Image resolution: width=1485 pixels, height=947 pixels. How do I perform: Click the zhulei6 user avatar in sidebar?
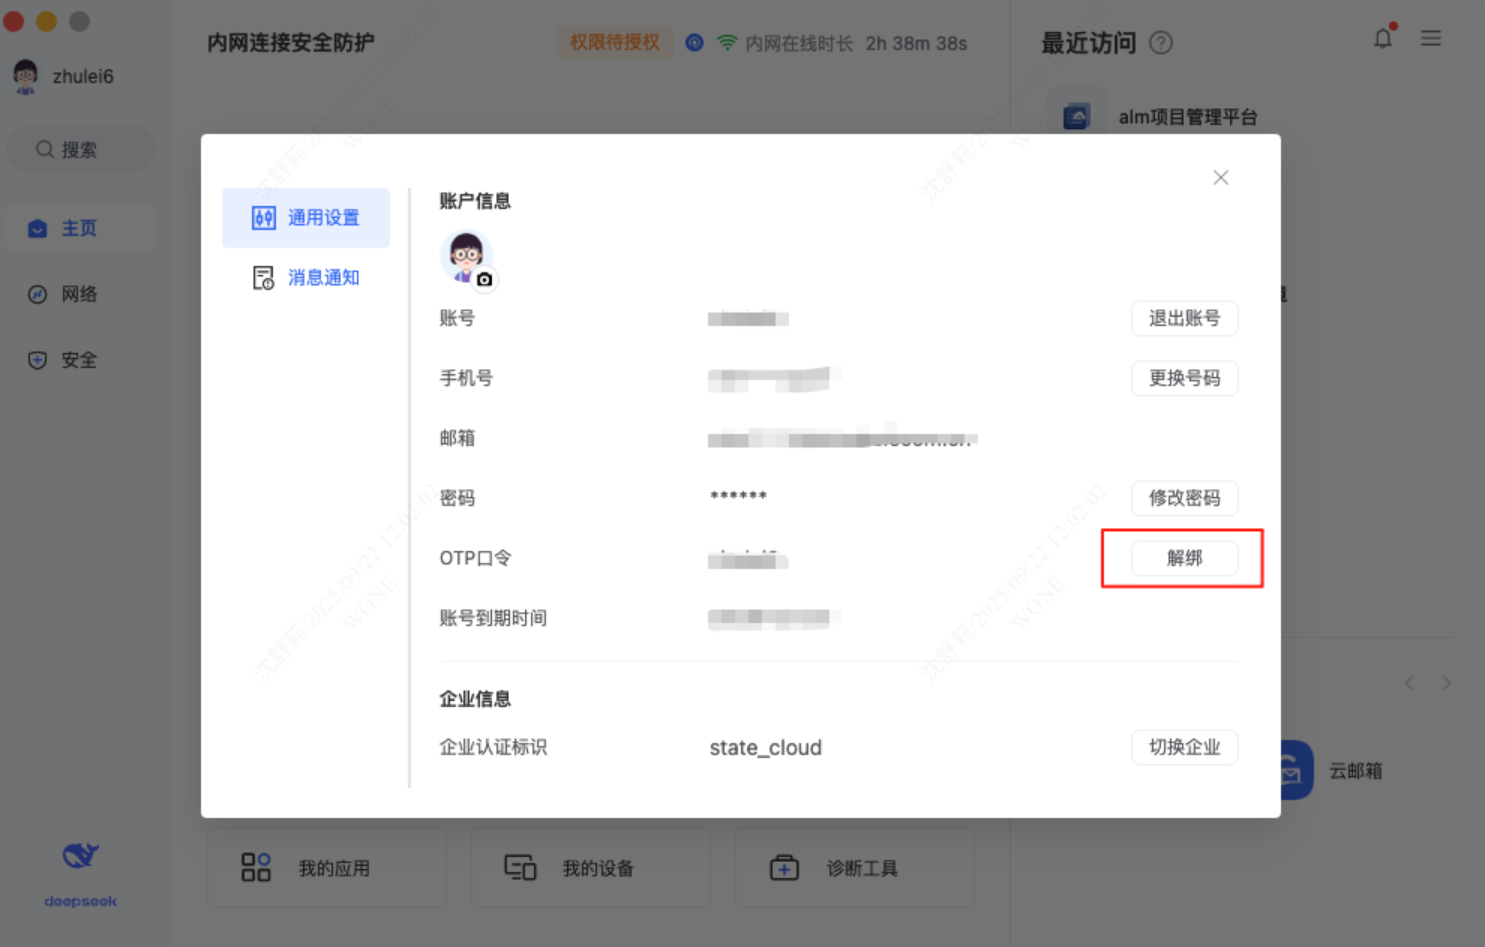(26, 76)
